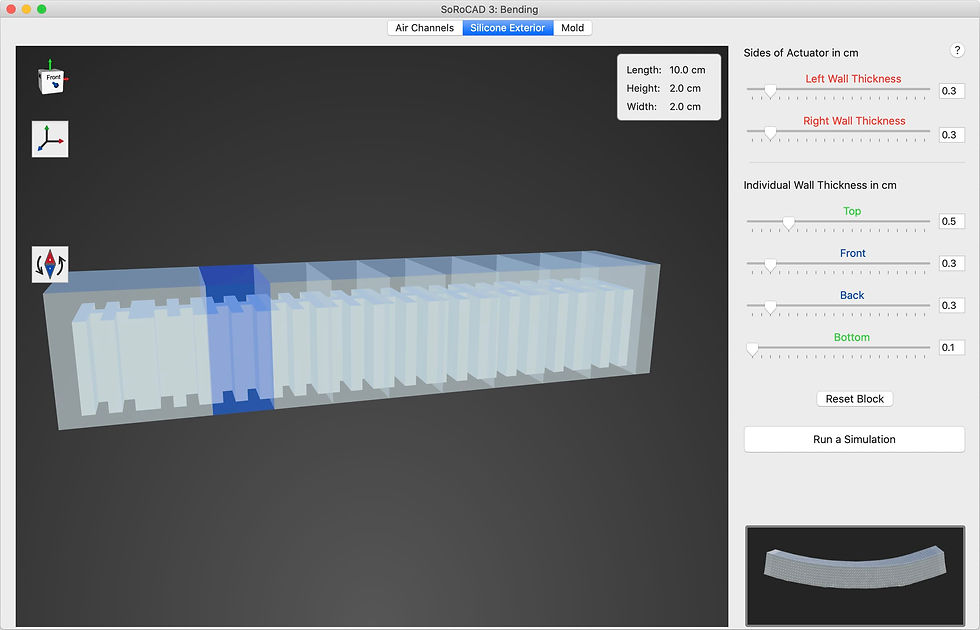The height and width of the screenshot is (630, 980).
Task: Click the Left Wall Thickness value field
Action: pyautogui.click(x=951, y=91)
